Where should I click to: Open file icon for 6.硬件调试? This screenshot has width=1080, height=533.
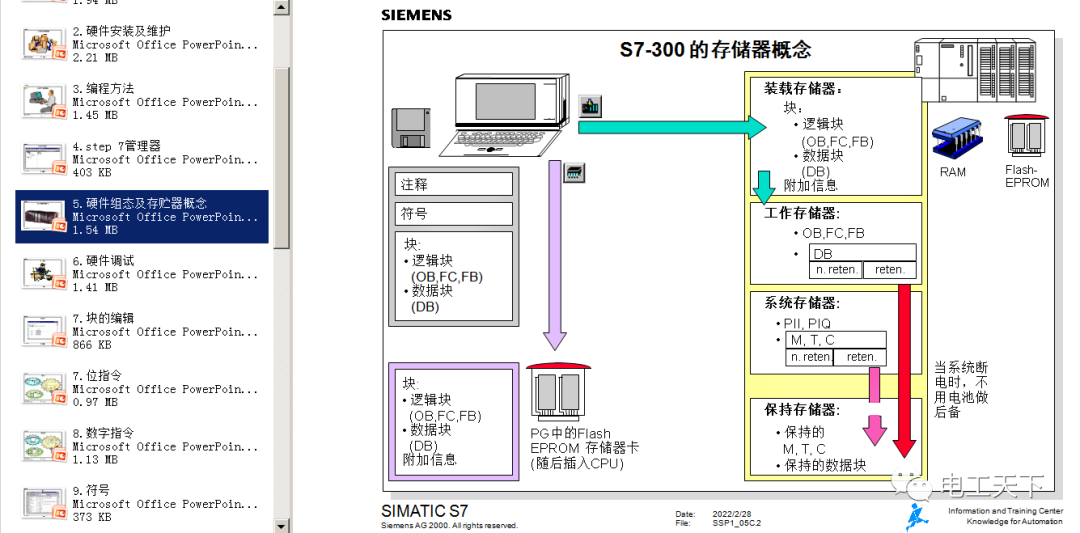(44, 274)
